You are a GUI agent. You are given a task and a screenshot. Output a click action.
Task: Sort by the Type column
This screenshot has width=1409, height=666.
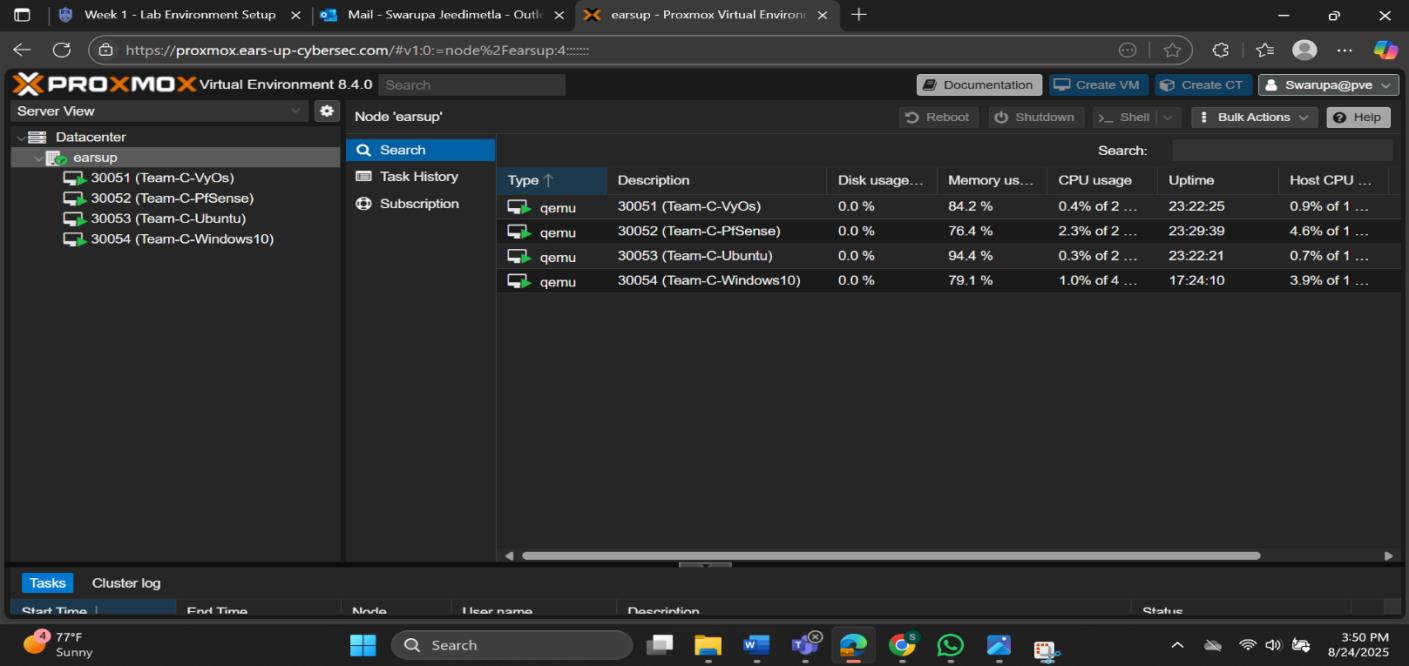(529, 180)
